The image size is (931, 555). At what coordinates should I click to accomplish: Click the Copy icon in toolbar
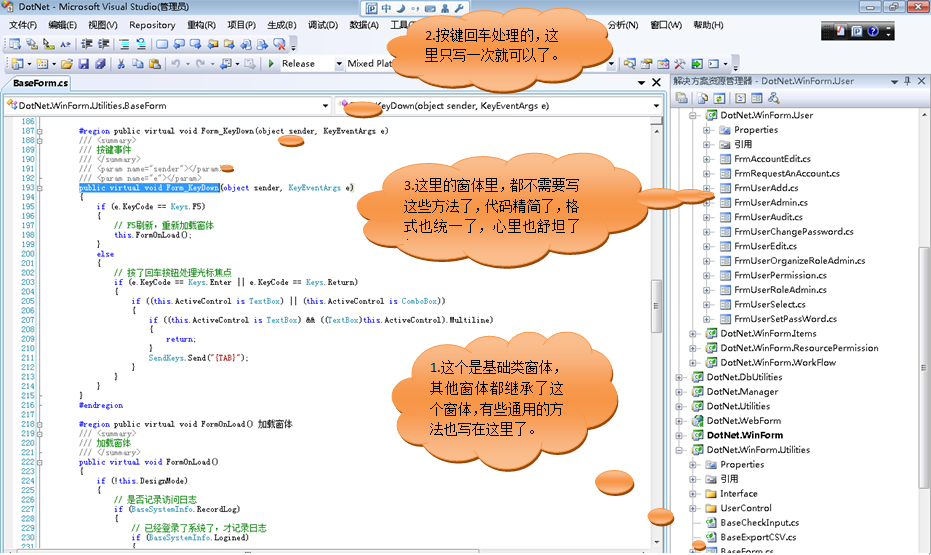[x=138, y=64]
